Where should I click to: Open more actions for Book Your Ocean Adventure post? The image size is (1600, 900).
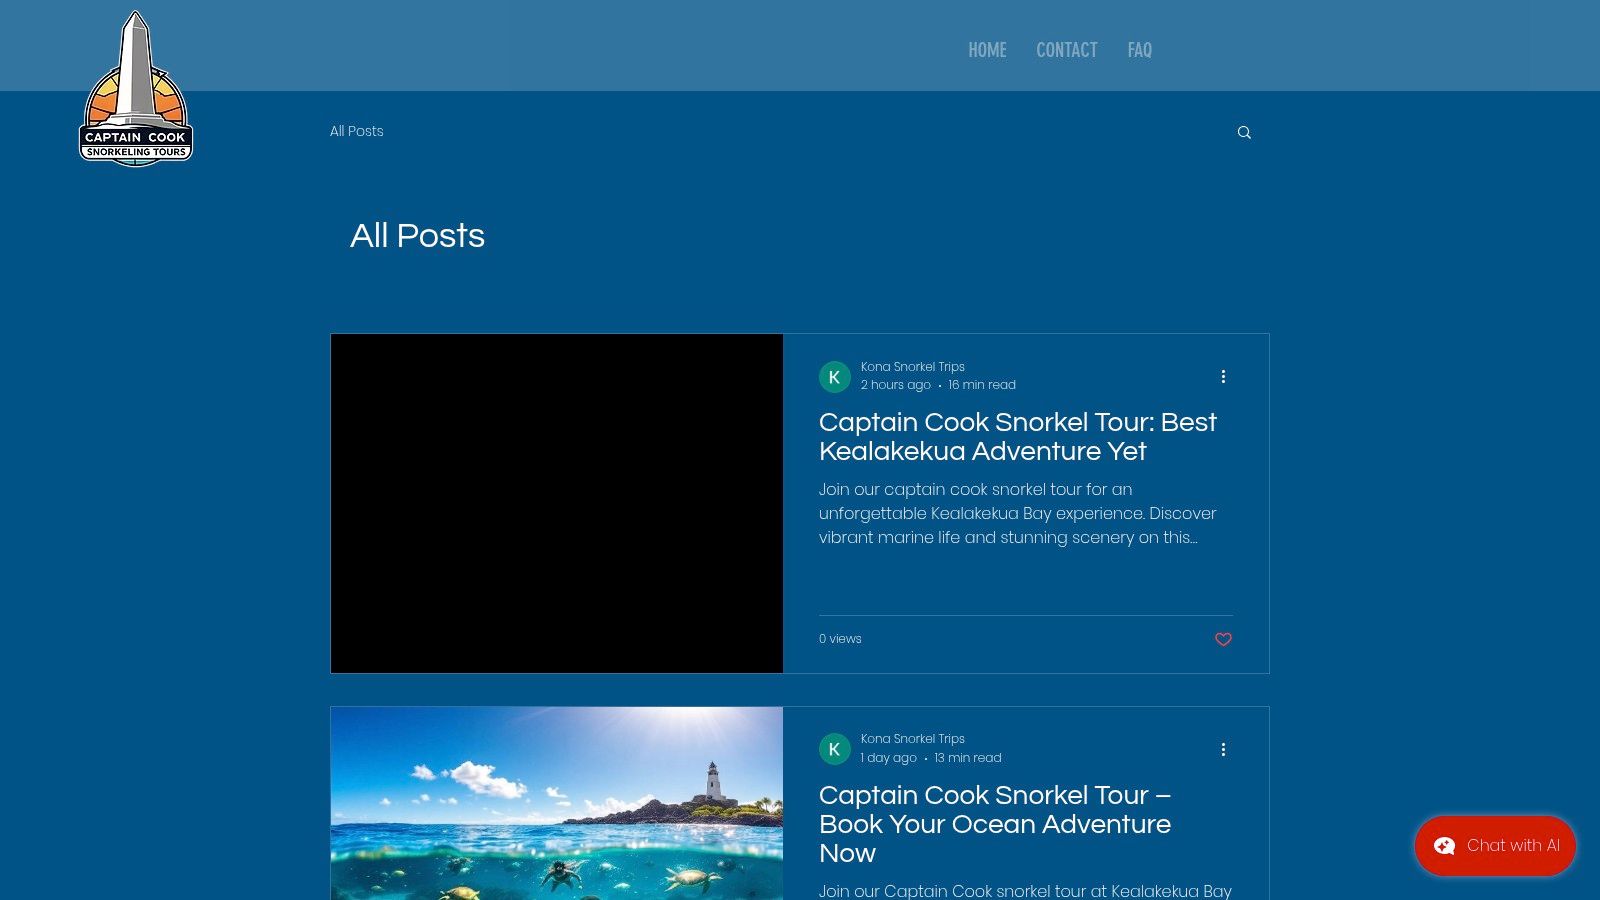[x=1223, y=749]
